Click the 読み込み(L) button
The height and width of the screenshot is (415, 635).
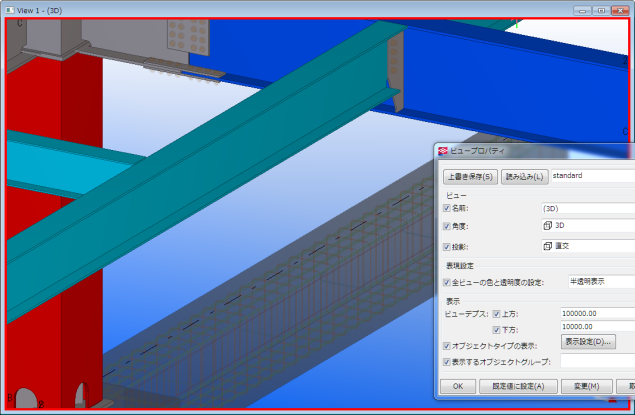pyautogui.click(x=524, y=176)
